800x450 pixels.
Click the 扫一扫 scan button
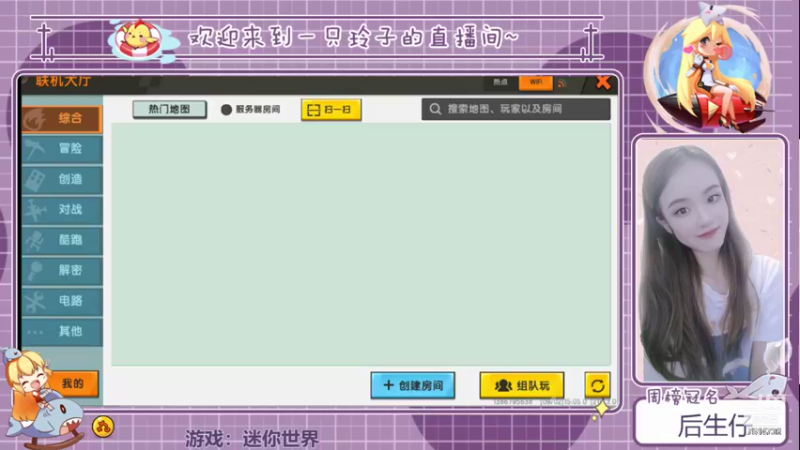point(331,110)
